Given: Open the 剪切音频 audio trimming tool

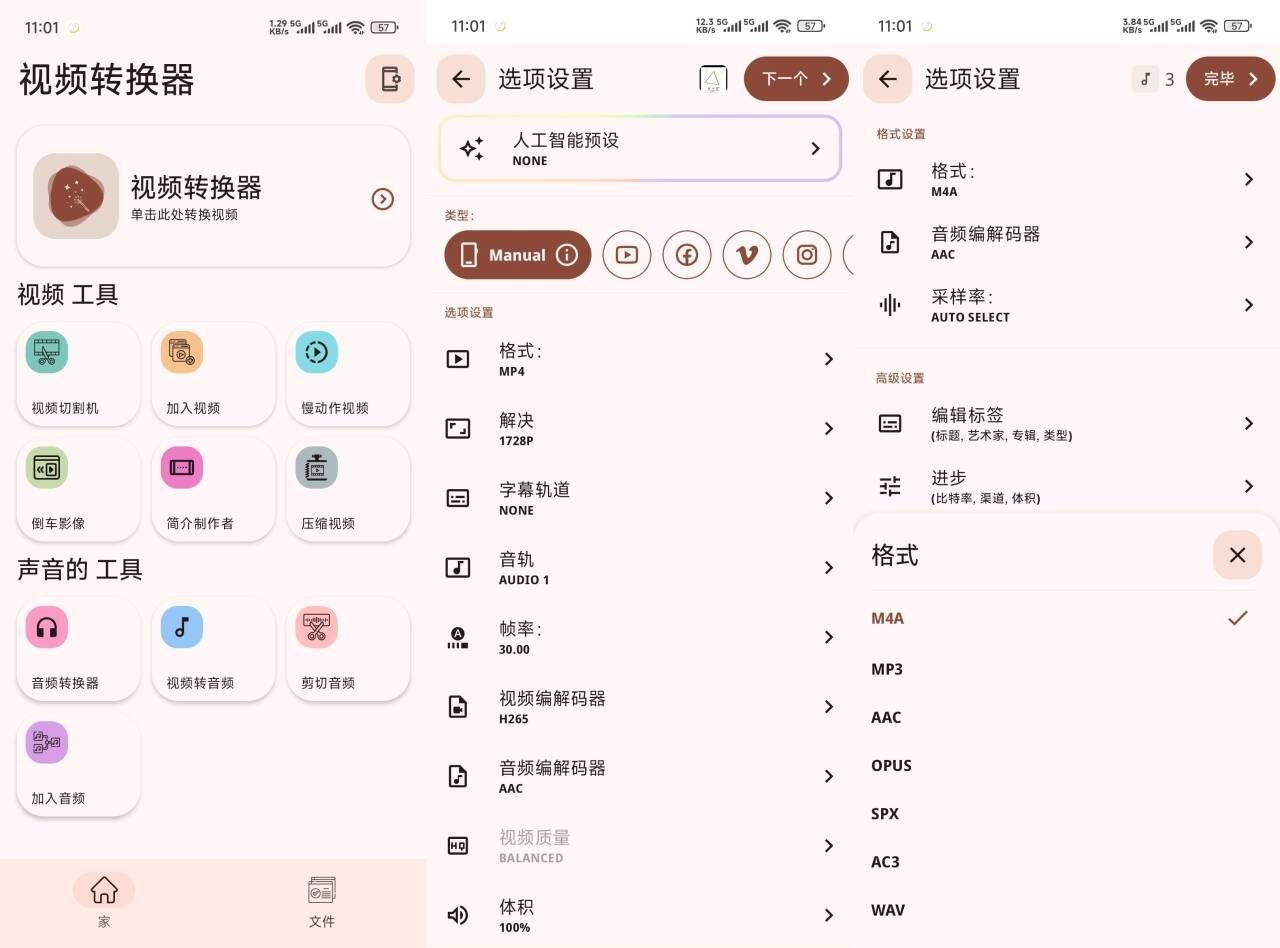Looking at the screenshot, I should pyautogui.click(x=347, y=649).
